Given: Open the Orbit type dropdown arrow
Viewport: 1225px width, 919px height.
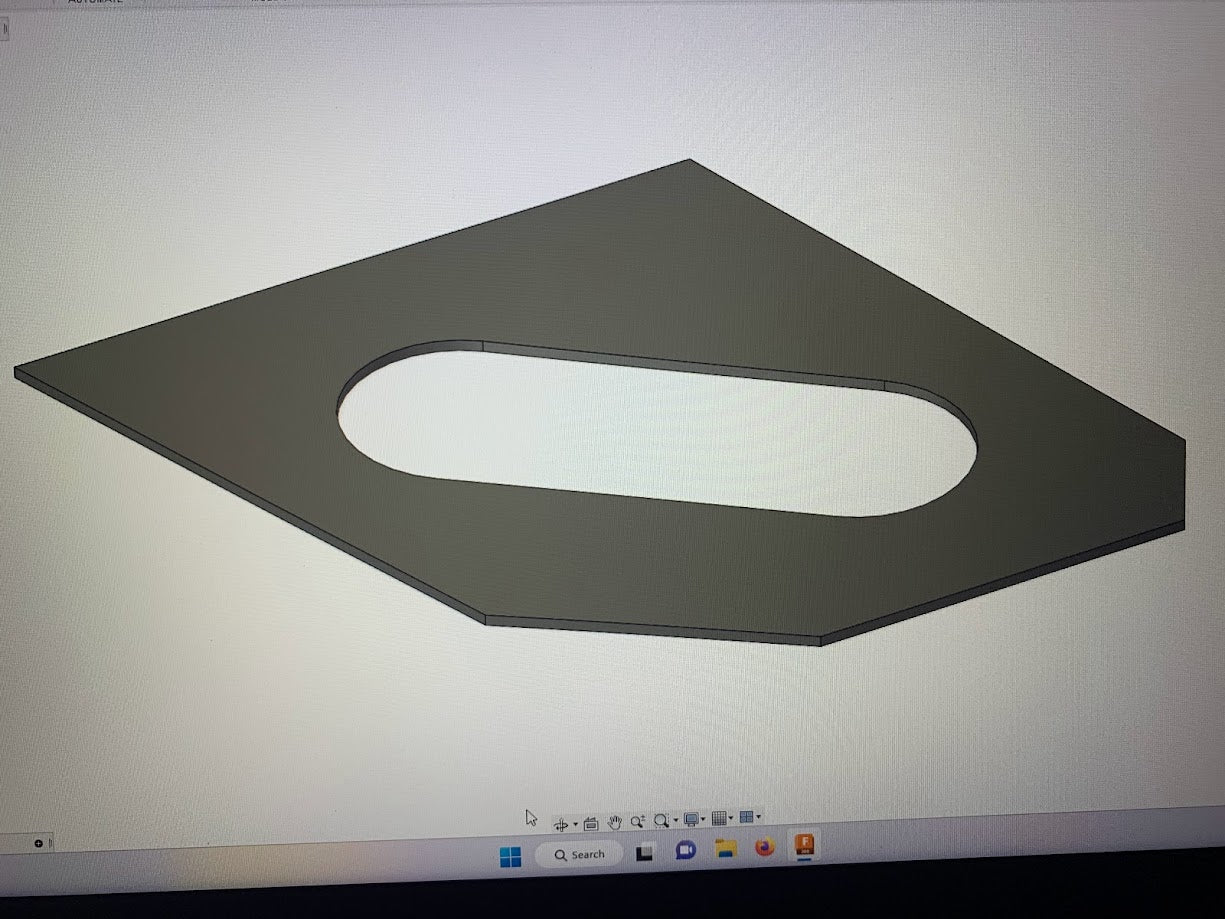Looking at the screenshot, I should point(575,824).
